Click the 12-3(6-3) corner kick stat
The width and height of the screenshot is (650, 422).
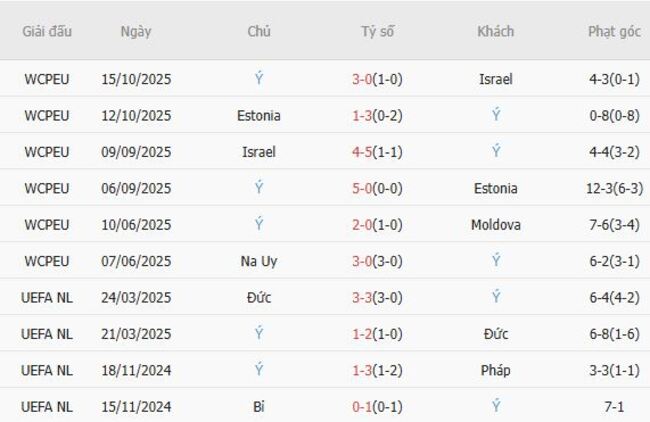(x=614, y=188)
